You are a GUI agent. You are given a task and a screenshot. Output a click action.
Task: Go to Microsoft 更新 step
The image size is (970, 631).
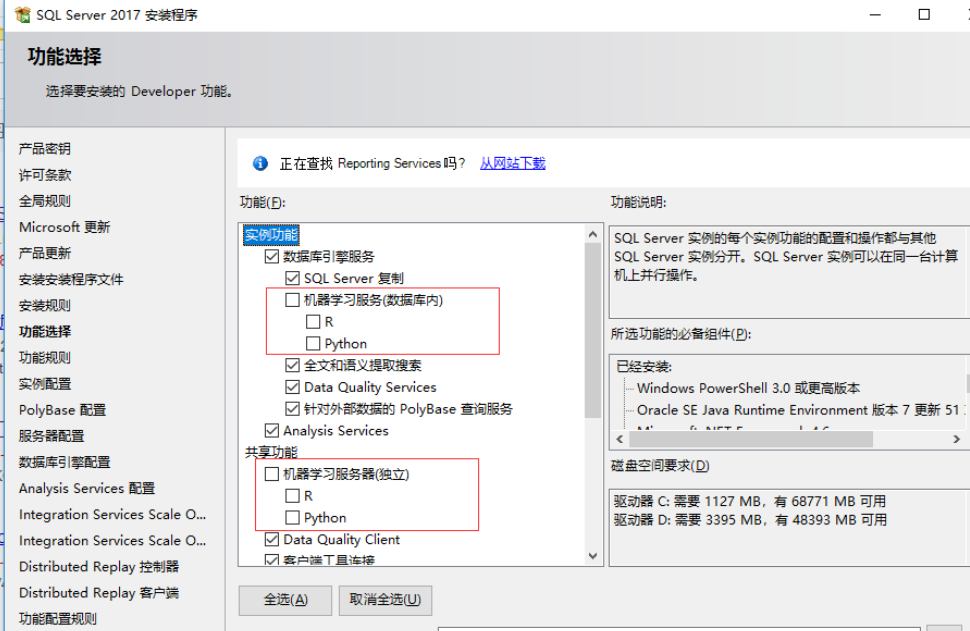click(64, 227)
